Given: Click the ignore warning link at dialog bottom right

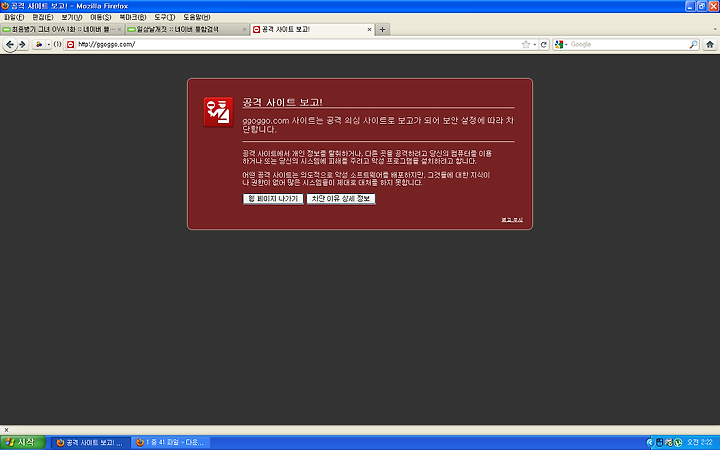Looking at the screenshot, I should pos(512,219).
